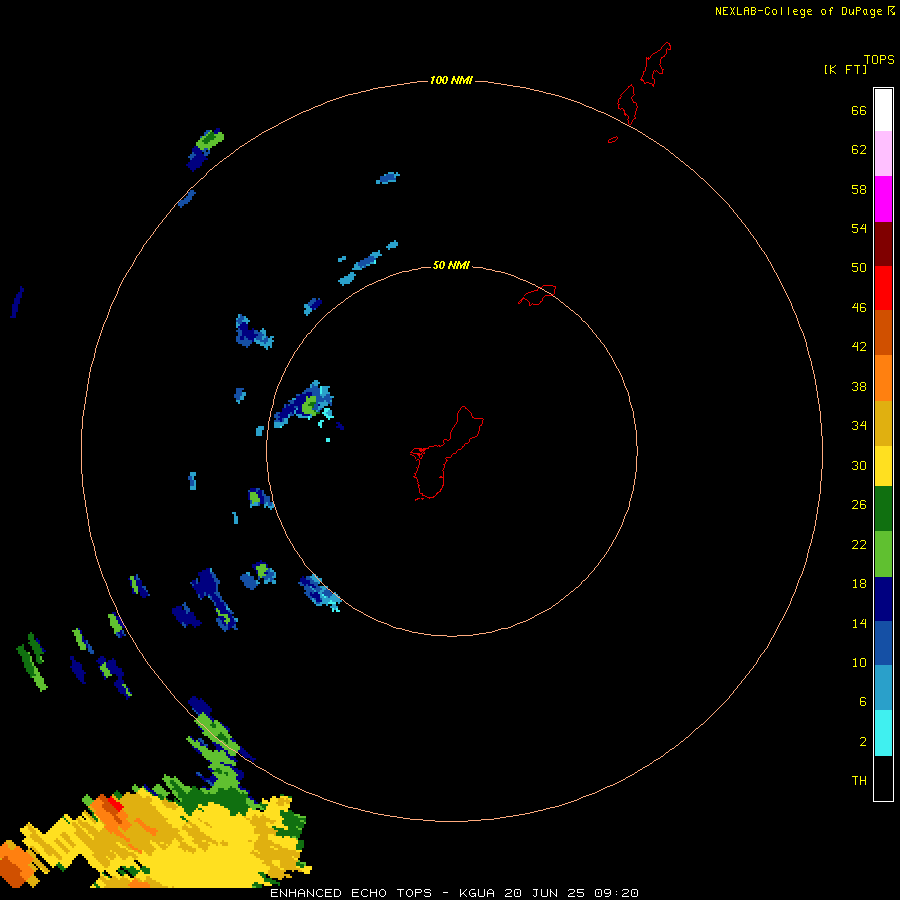This screenshot has width=900, height=900.
Task: Click the black TH threshold swatch
Action: point(883,778)
